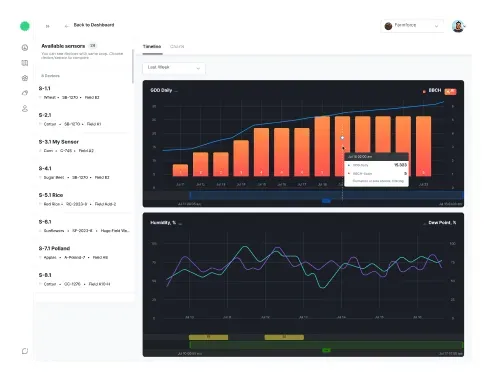Click the last orange bar in the GDD chart

[423, 146]
